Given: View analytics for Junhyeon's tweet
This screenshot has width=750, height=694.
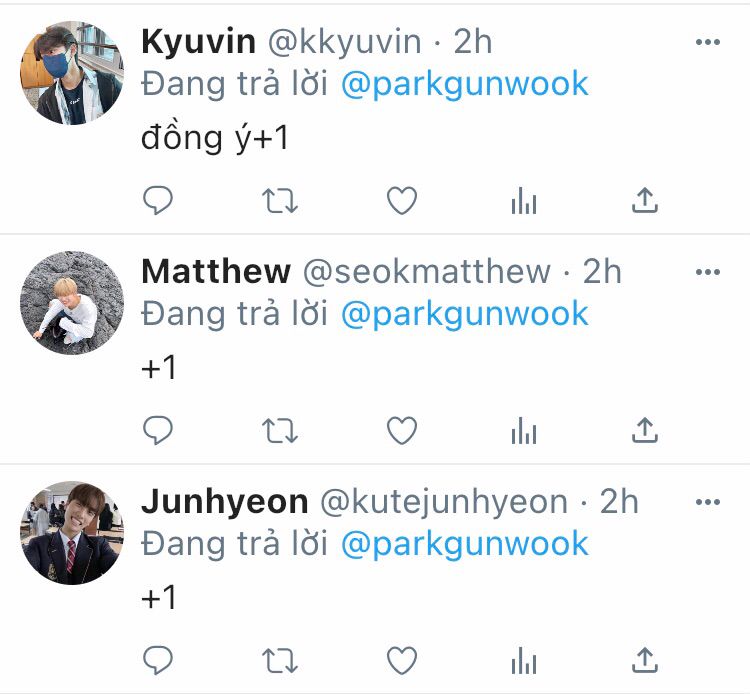Looking at the screenshot, I should tap(524, 661).
